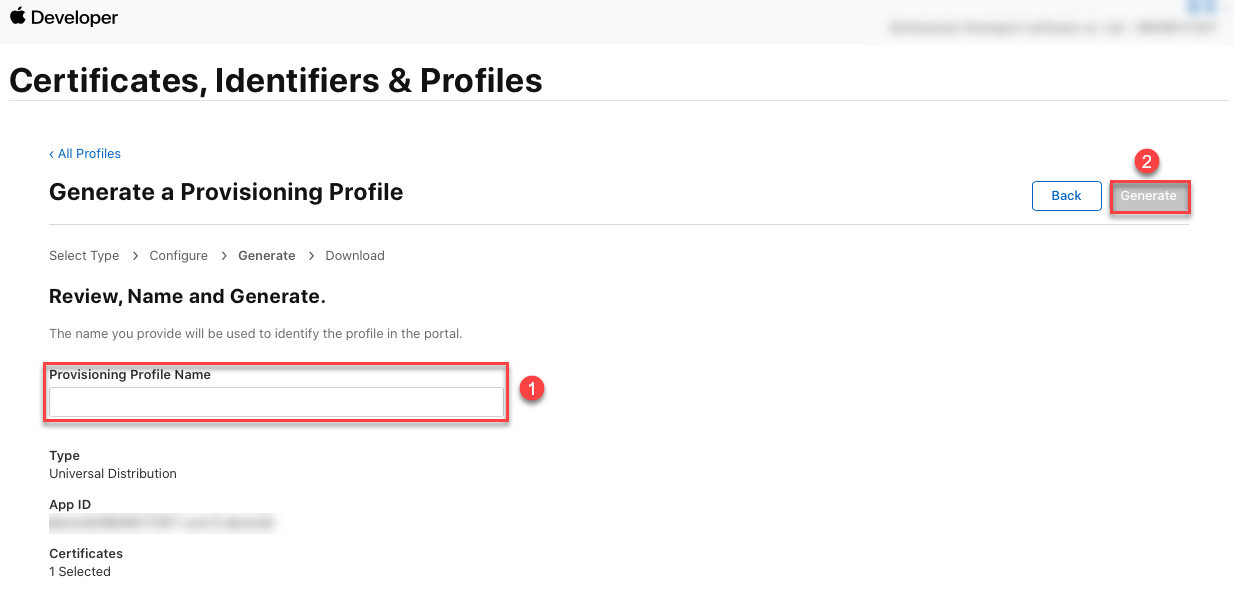The height and width of the screenshot is (590, 1234).
Task: Click the Certificates, Identifiers & Profiles heading
Action: (x=276, y=80)
